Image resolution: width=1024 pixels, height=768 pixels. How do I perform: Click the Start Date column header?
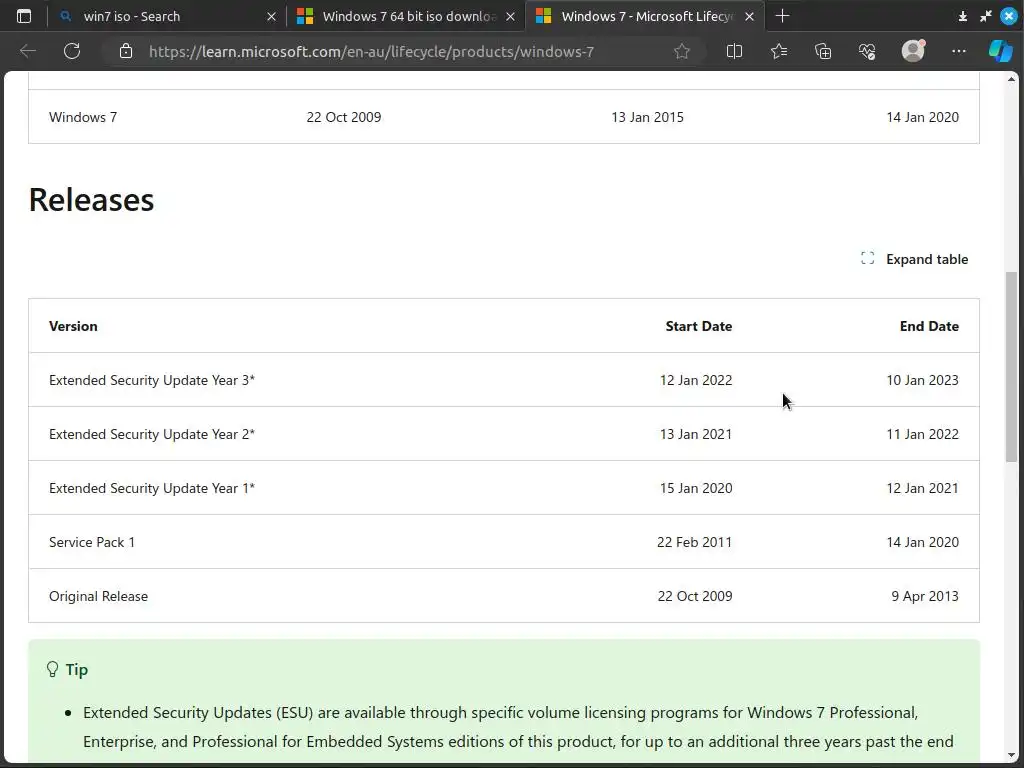click(699, 326)
